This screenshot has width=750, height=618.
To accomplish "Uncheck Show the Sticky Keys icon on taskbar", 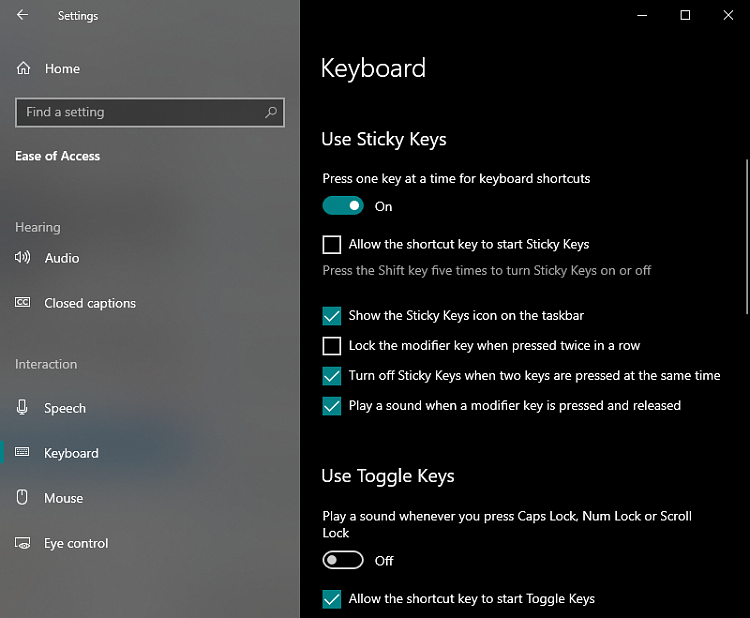I will pyautogui.click(x=332, y=315).
